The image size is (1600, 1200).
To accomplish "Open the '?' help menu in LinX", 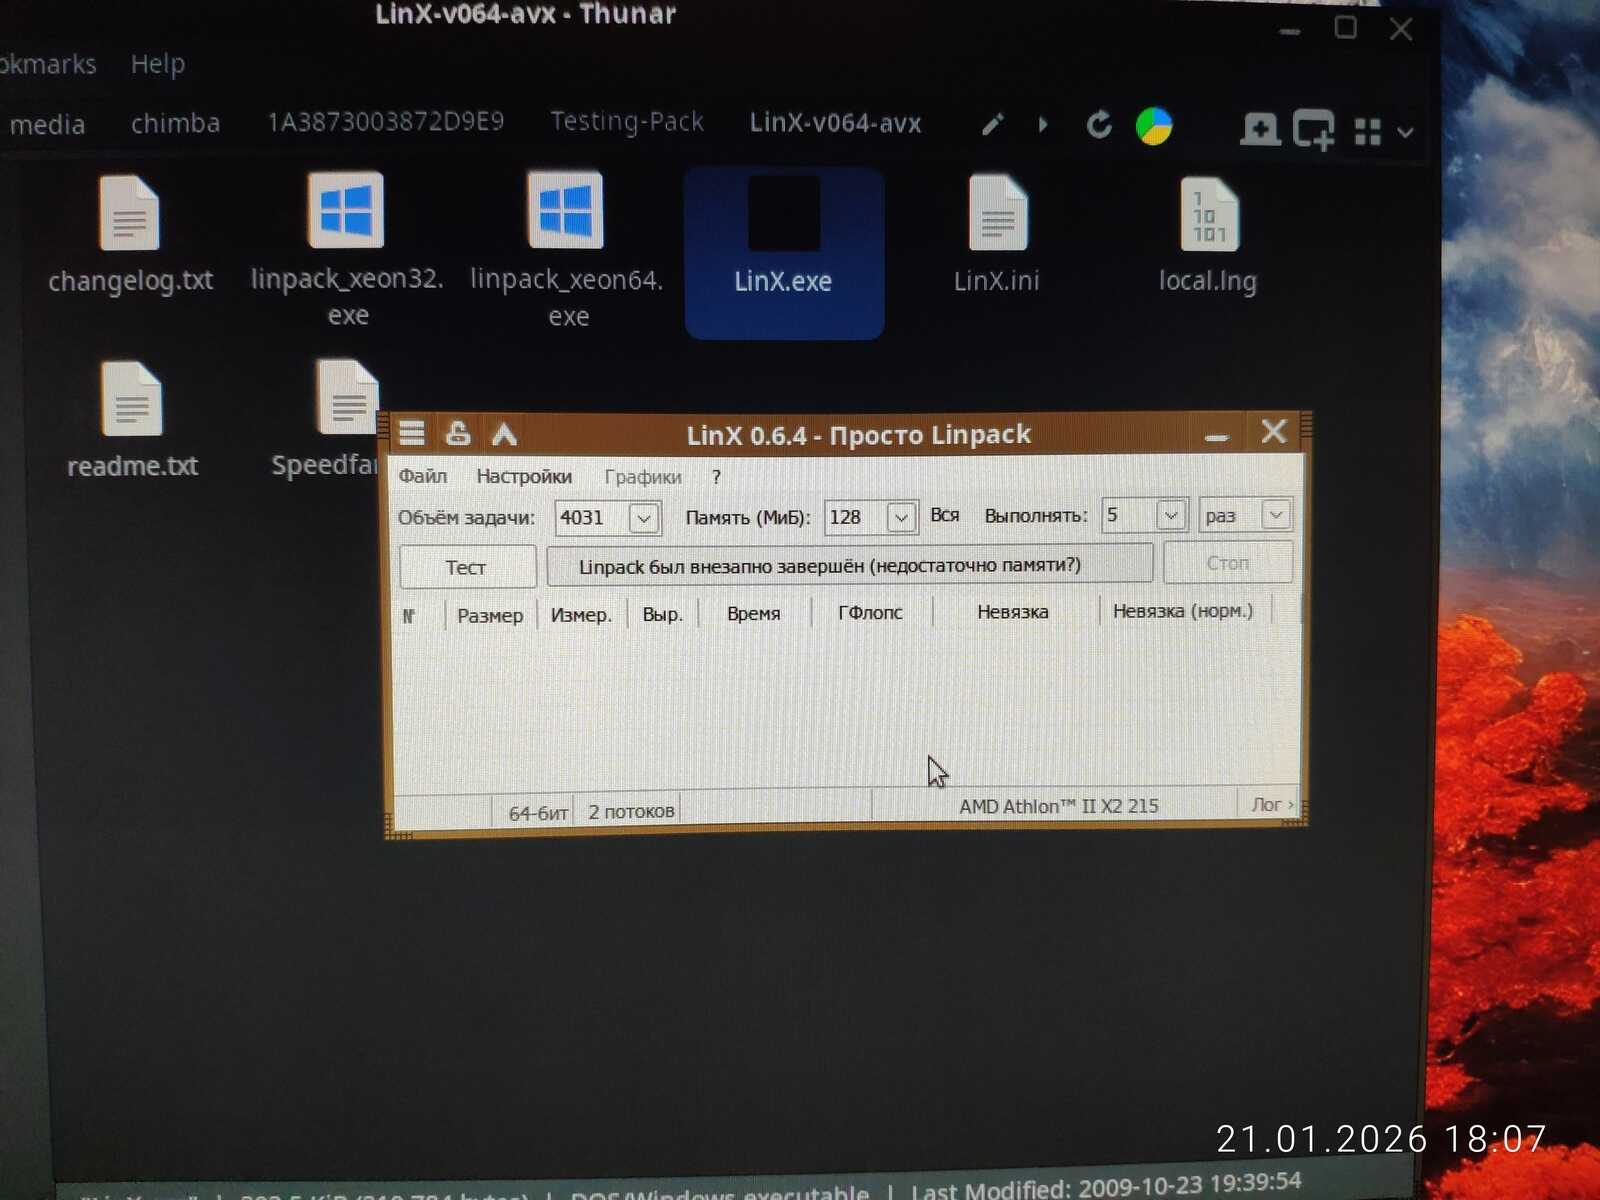I will 716,477.
